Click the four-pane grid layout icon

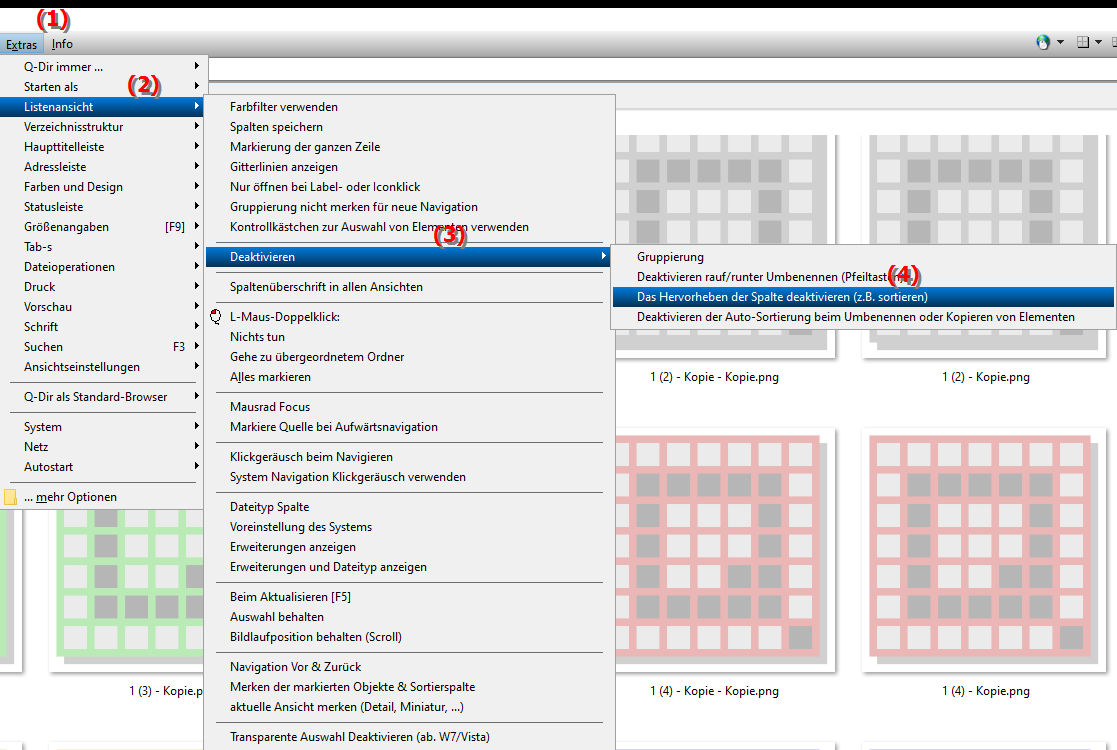[1082, 42]
